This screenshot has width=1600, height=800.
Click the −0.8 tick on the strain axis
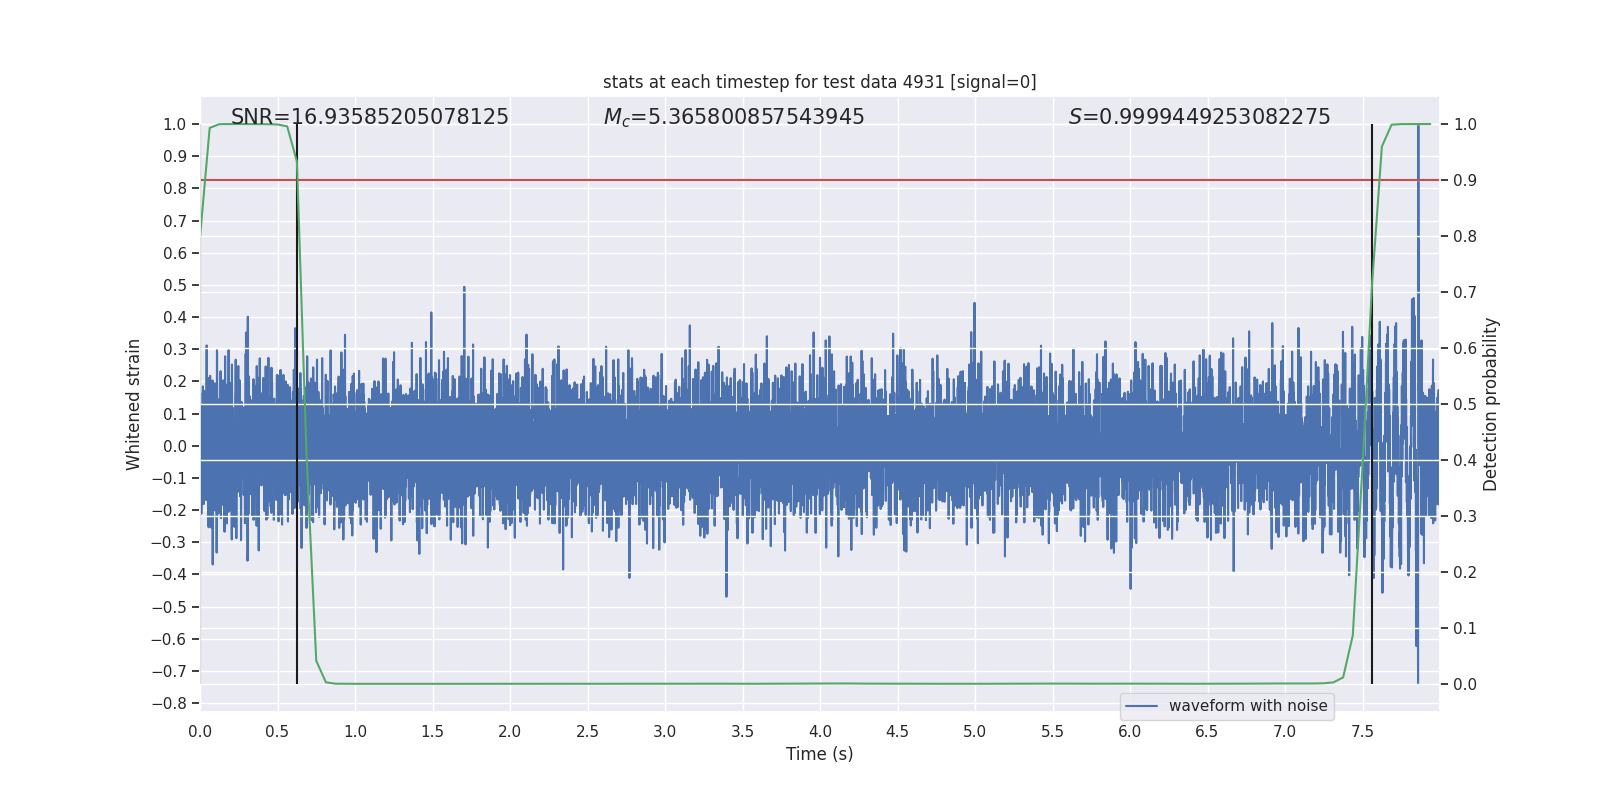point(169,703)
